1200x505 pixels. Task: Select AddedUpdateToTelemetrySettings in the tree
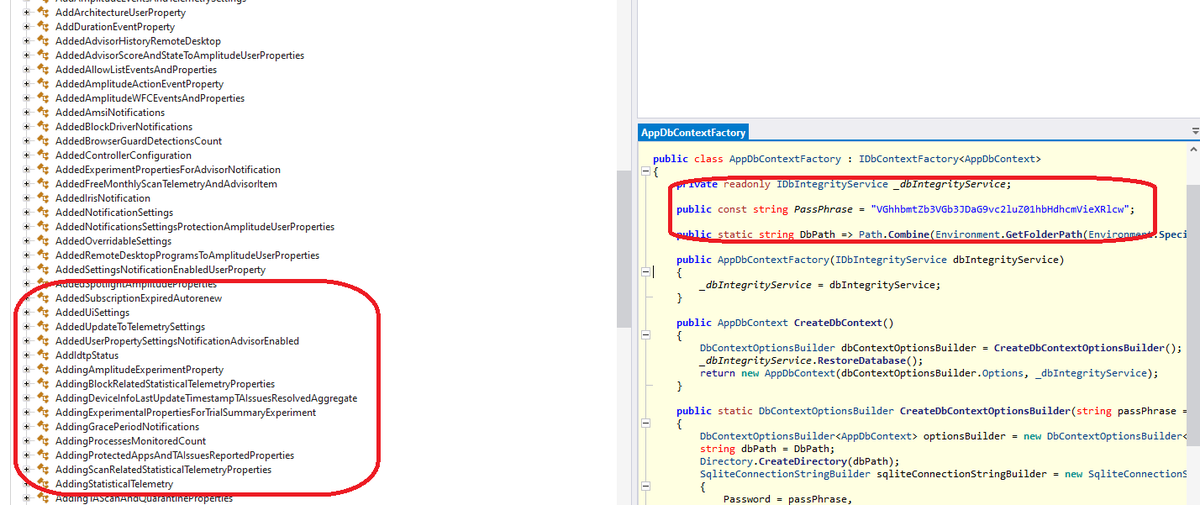pyautogui.click(x=130, y=327)
